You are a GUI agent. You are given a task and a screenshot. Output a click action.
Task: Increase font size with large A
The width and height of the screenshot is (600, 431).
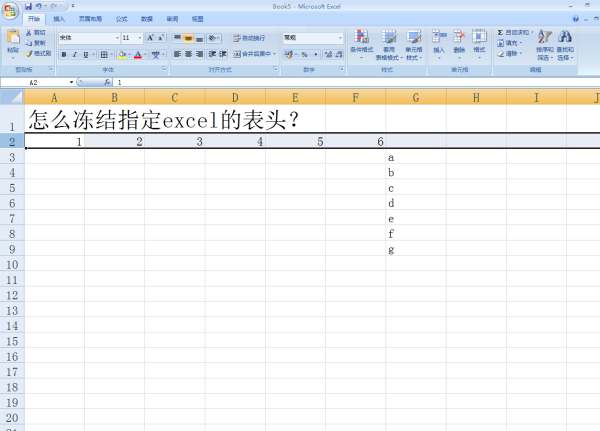(x=150, y=38)
